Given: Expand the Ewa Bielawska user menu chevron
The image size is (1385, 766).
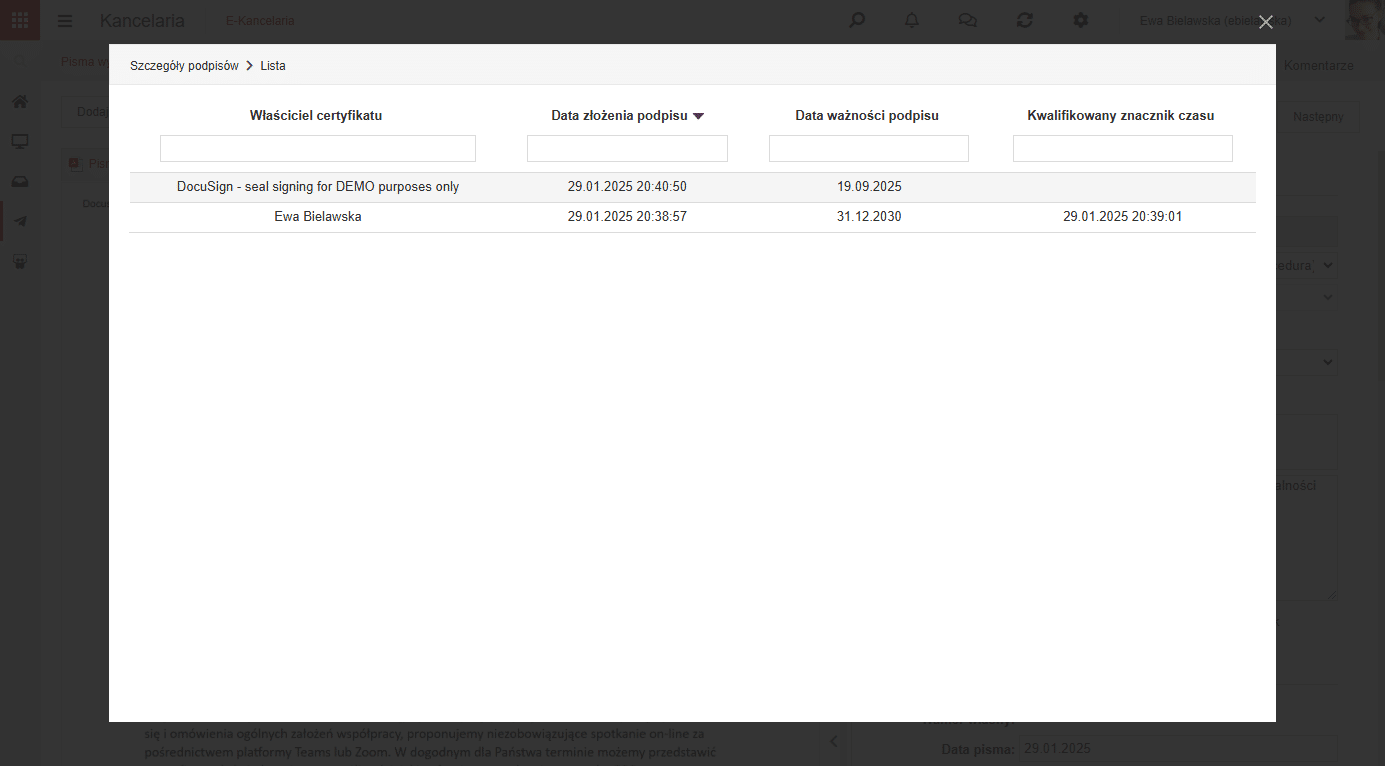Looking at the screenshot, I should point(1319,20).
